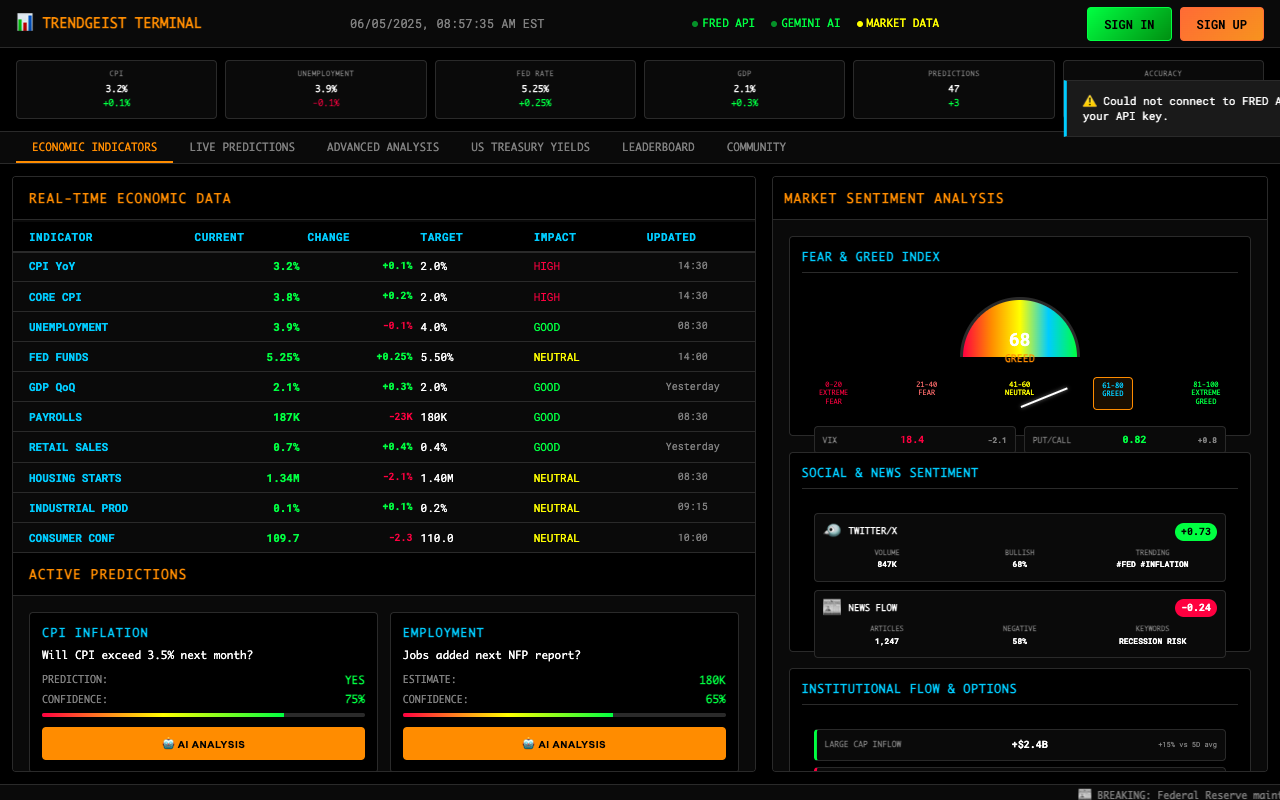Viewport: 1280px width, 800px height.
Task: Click the Impact column header
Action: click(x=555, y=237)
